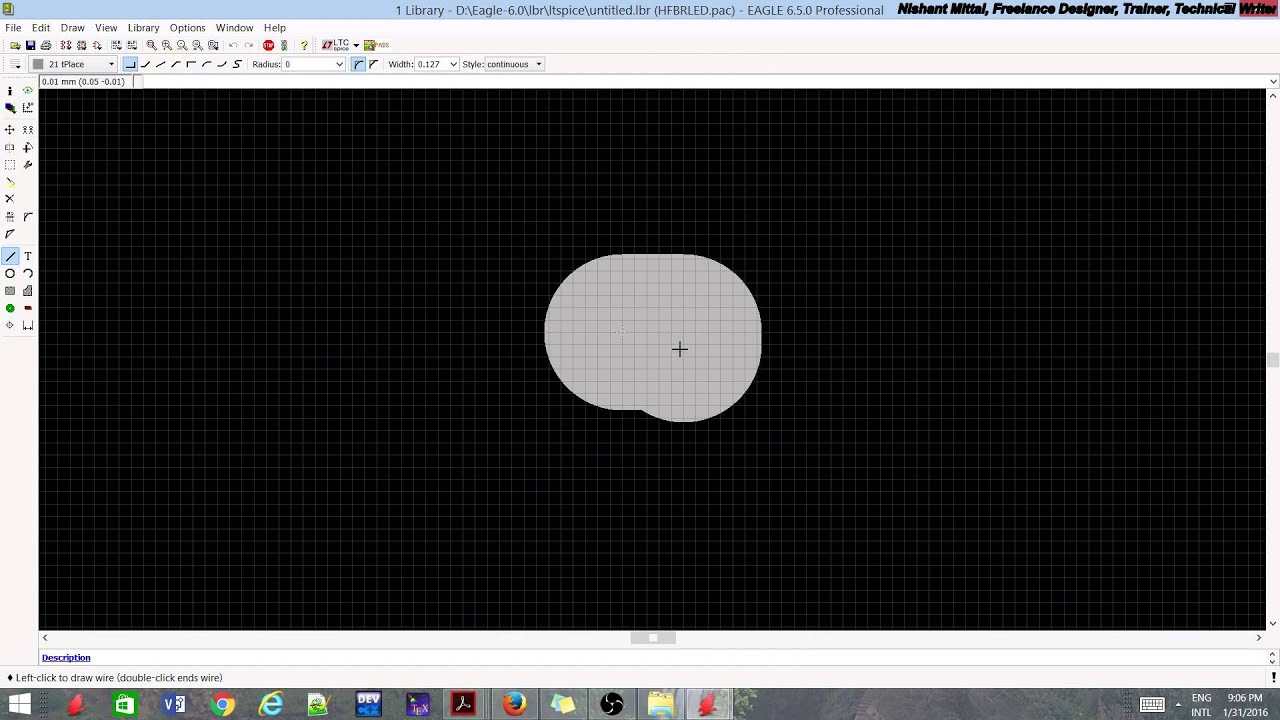Open the Width 0.127 dropdown

click(437, 64)
